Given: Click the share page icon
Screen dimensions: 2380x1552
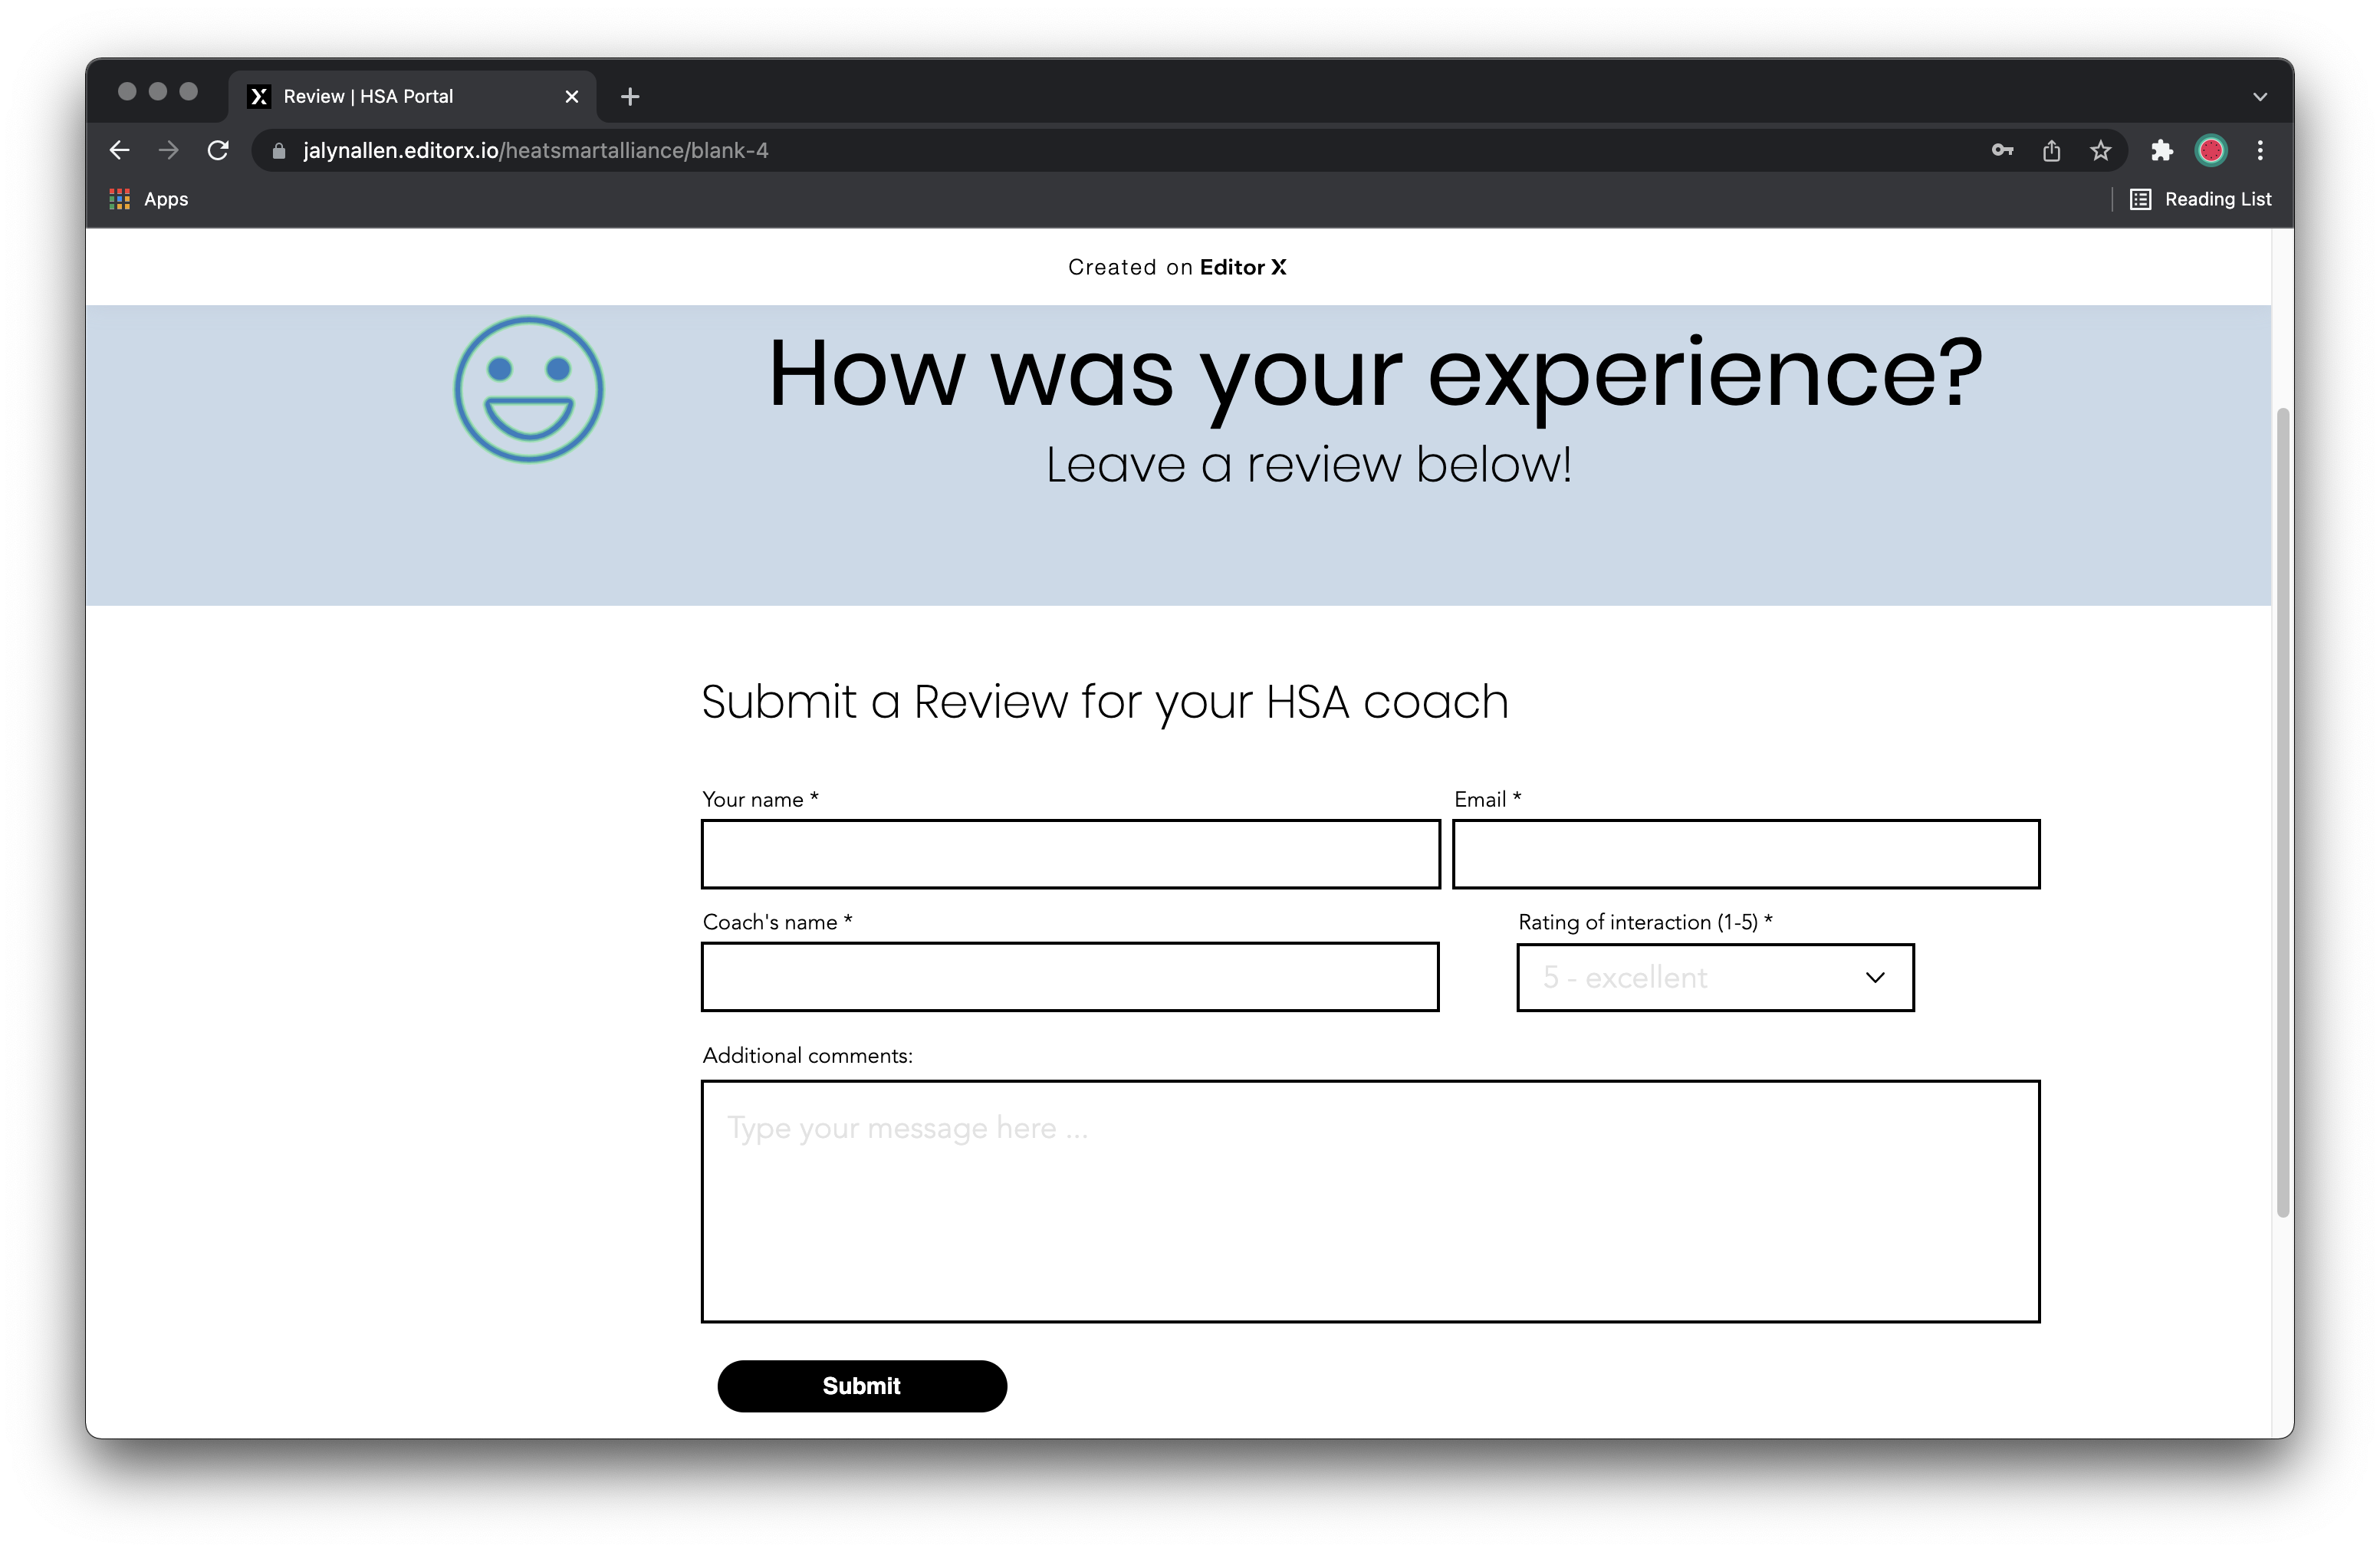Looking at the screenshot, I should (2051, 150).
